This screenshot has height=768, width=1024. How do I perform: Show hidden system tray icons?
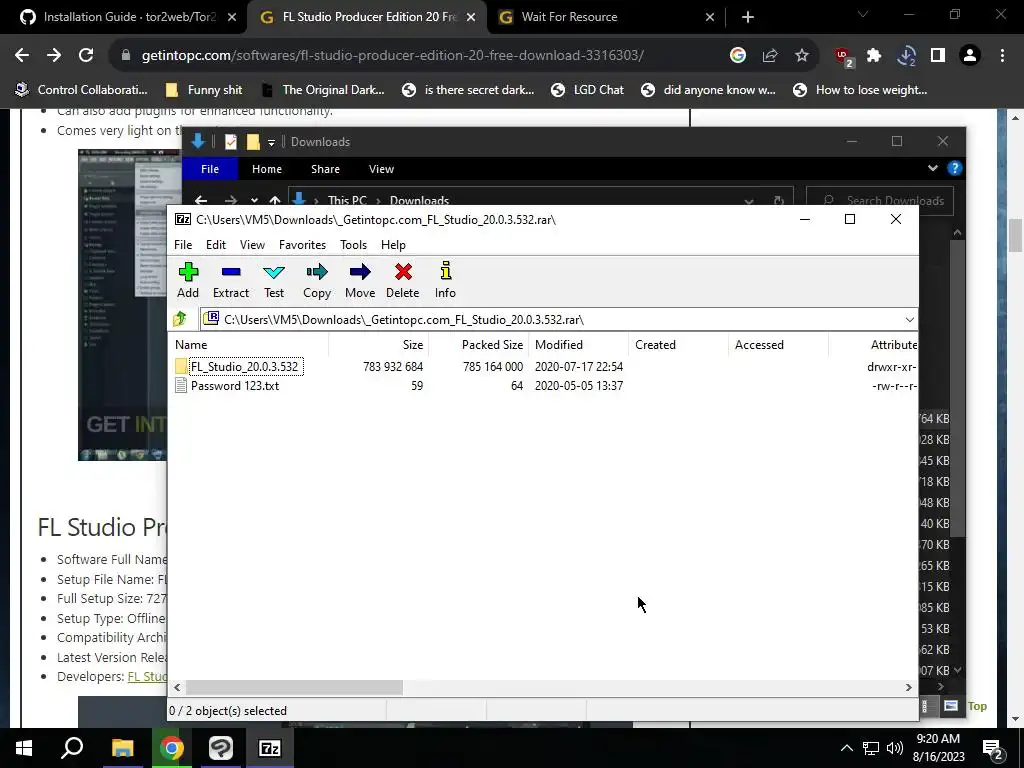(846, 748)
